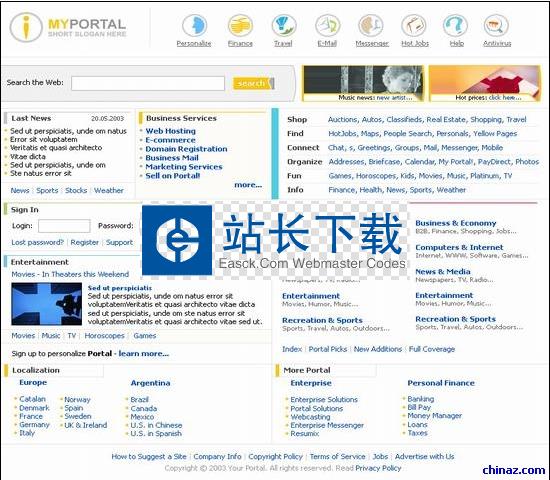Viewport: 550px width, 480px height.
Task: Click the Support link in Sign In
Action: point(119,242)
